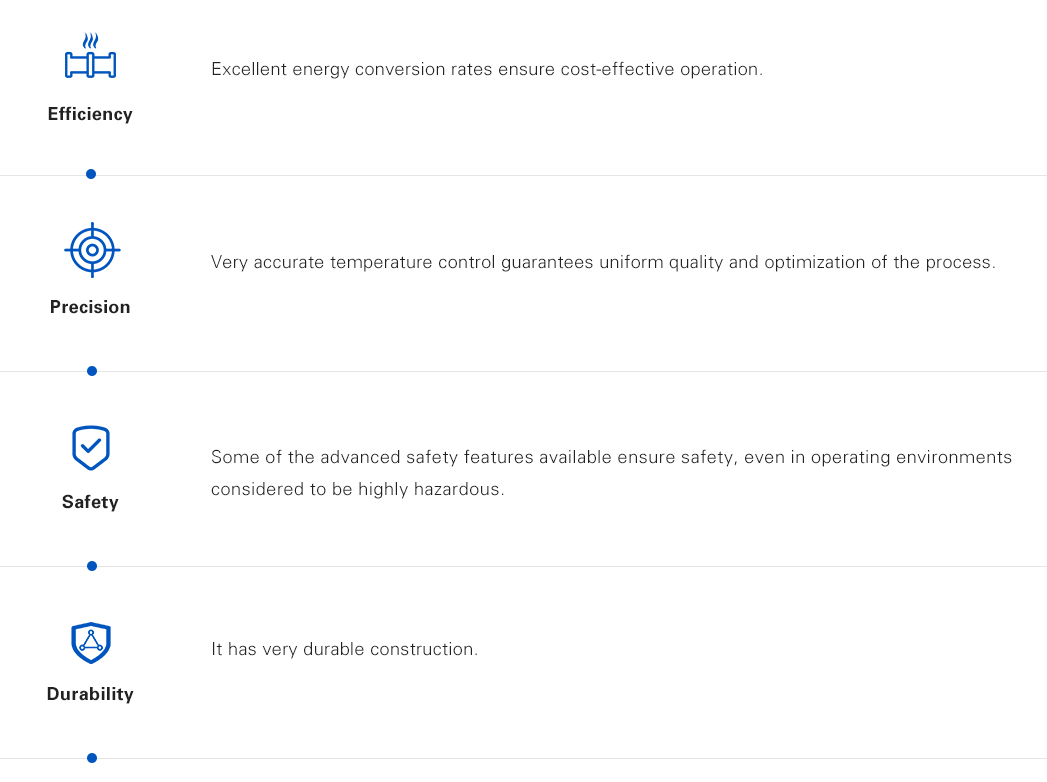The image size is (1047, 782).
Task: Click the blue dot below Precision
Action: pyautogui.click(x=92, y=371)
